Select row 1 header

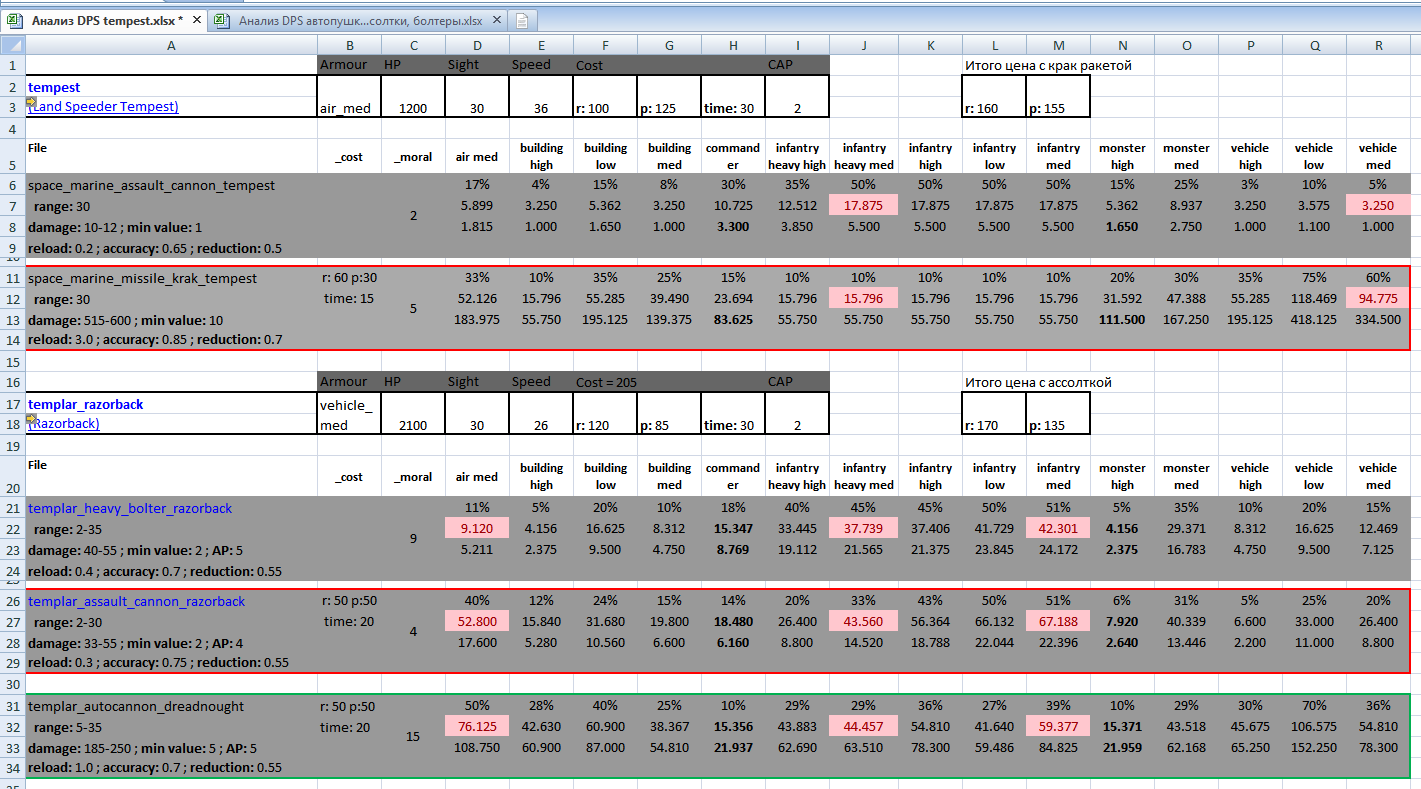12,65
